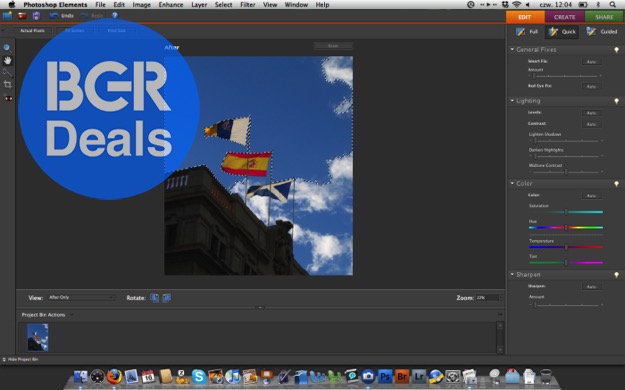Collapse the Lighting section
This screenshot has height=390, width=625.
[512, 101]
